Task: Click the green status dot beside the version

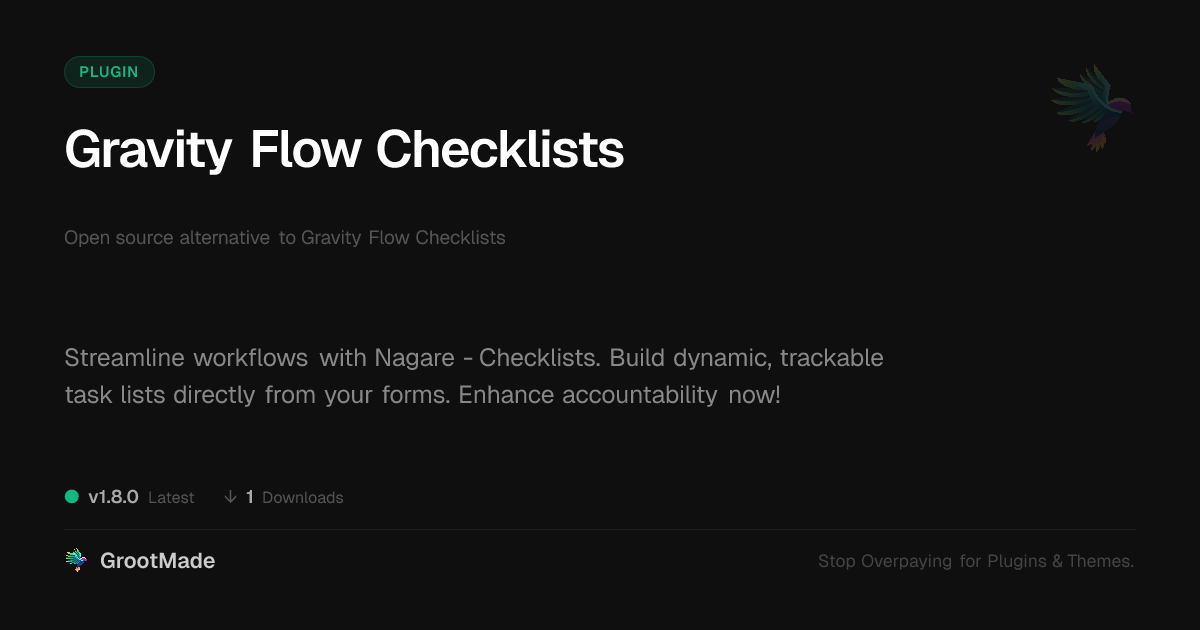Action: point(72,497)
